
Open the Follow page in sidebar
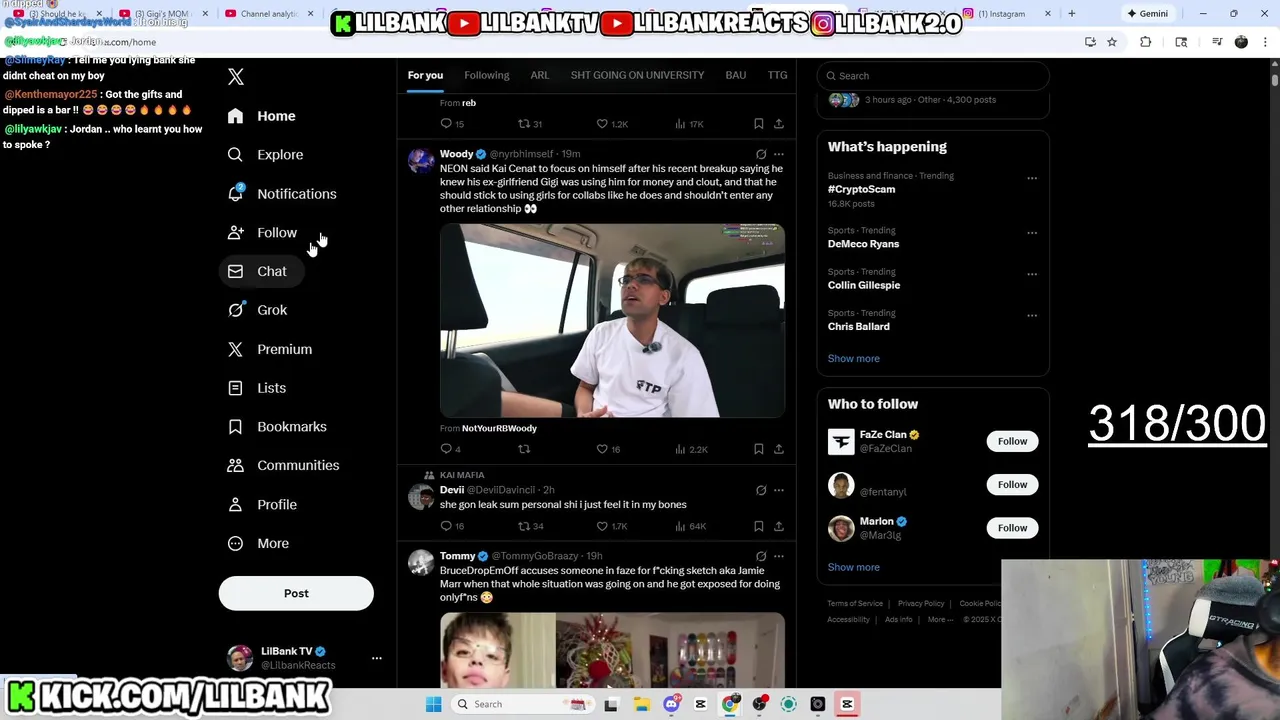tap(263, 232)
